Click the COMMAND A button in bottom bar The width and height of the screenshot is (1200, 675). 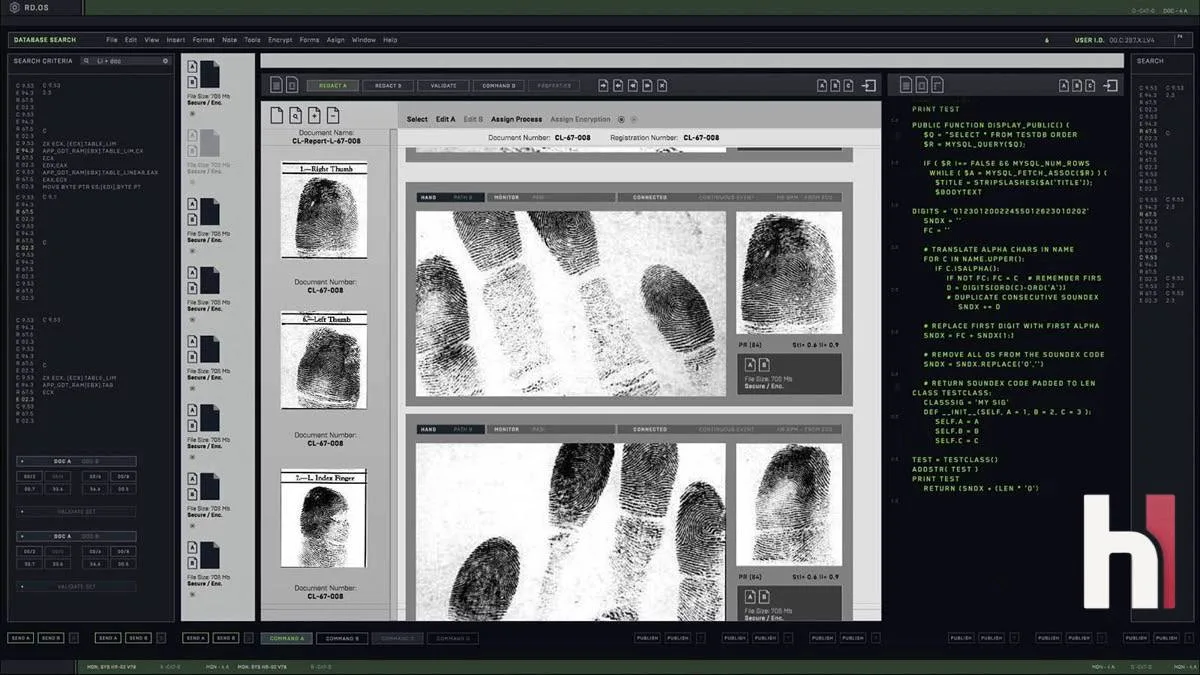(x=287, y=638)
